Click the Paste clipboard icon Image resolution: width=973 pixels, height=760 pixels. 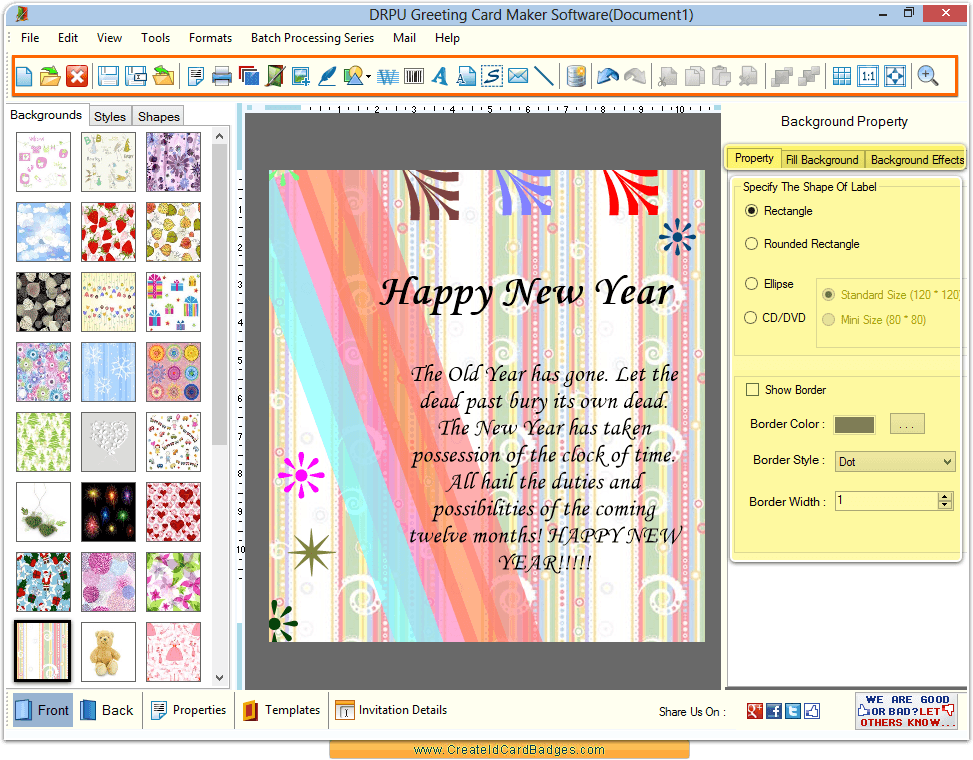pos(721,76)
